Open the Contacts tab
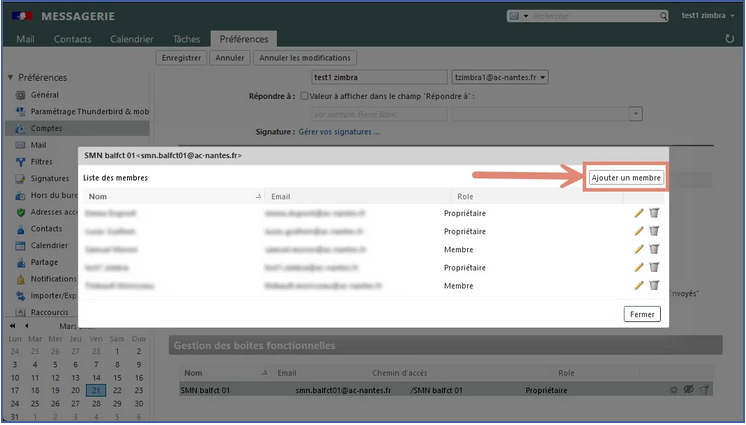 72,39
